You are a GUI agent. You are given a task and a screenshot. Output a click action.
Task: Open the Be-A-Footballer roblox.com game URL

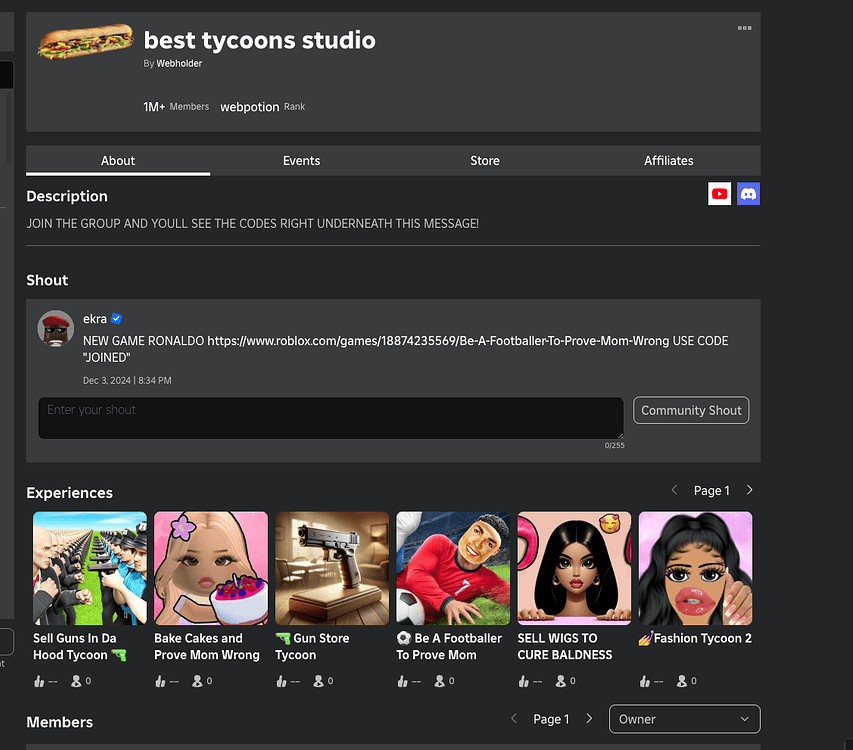point(438,341)
